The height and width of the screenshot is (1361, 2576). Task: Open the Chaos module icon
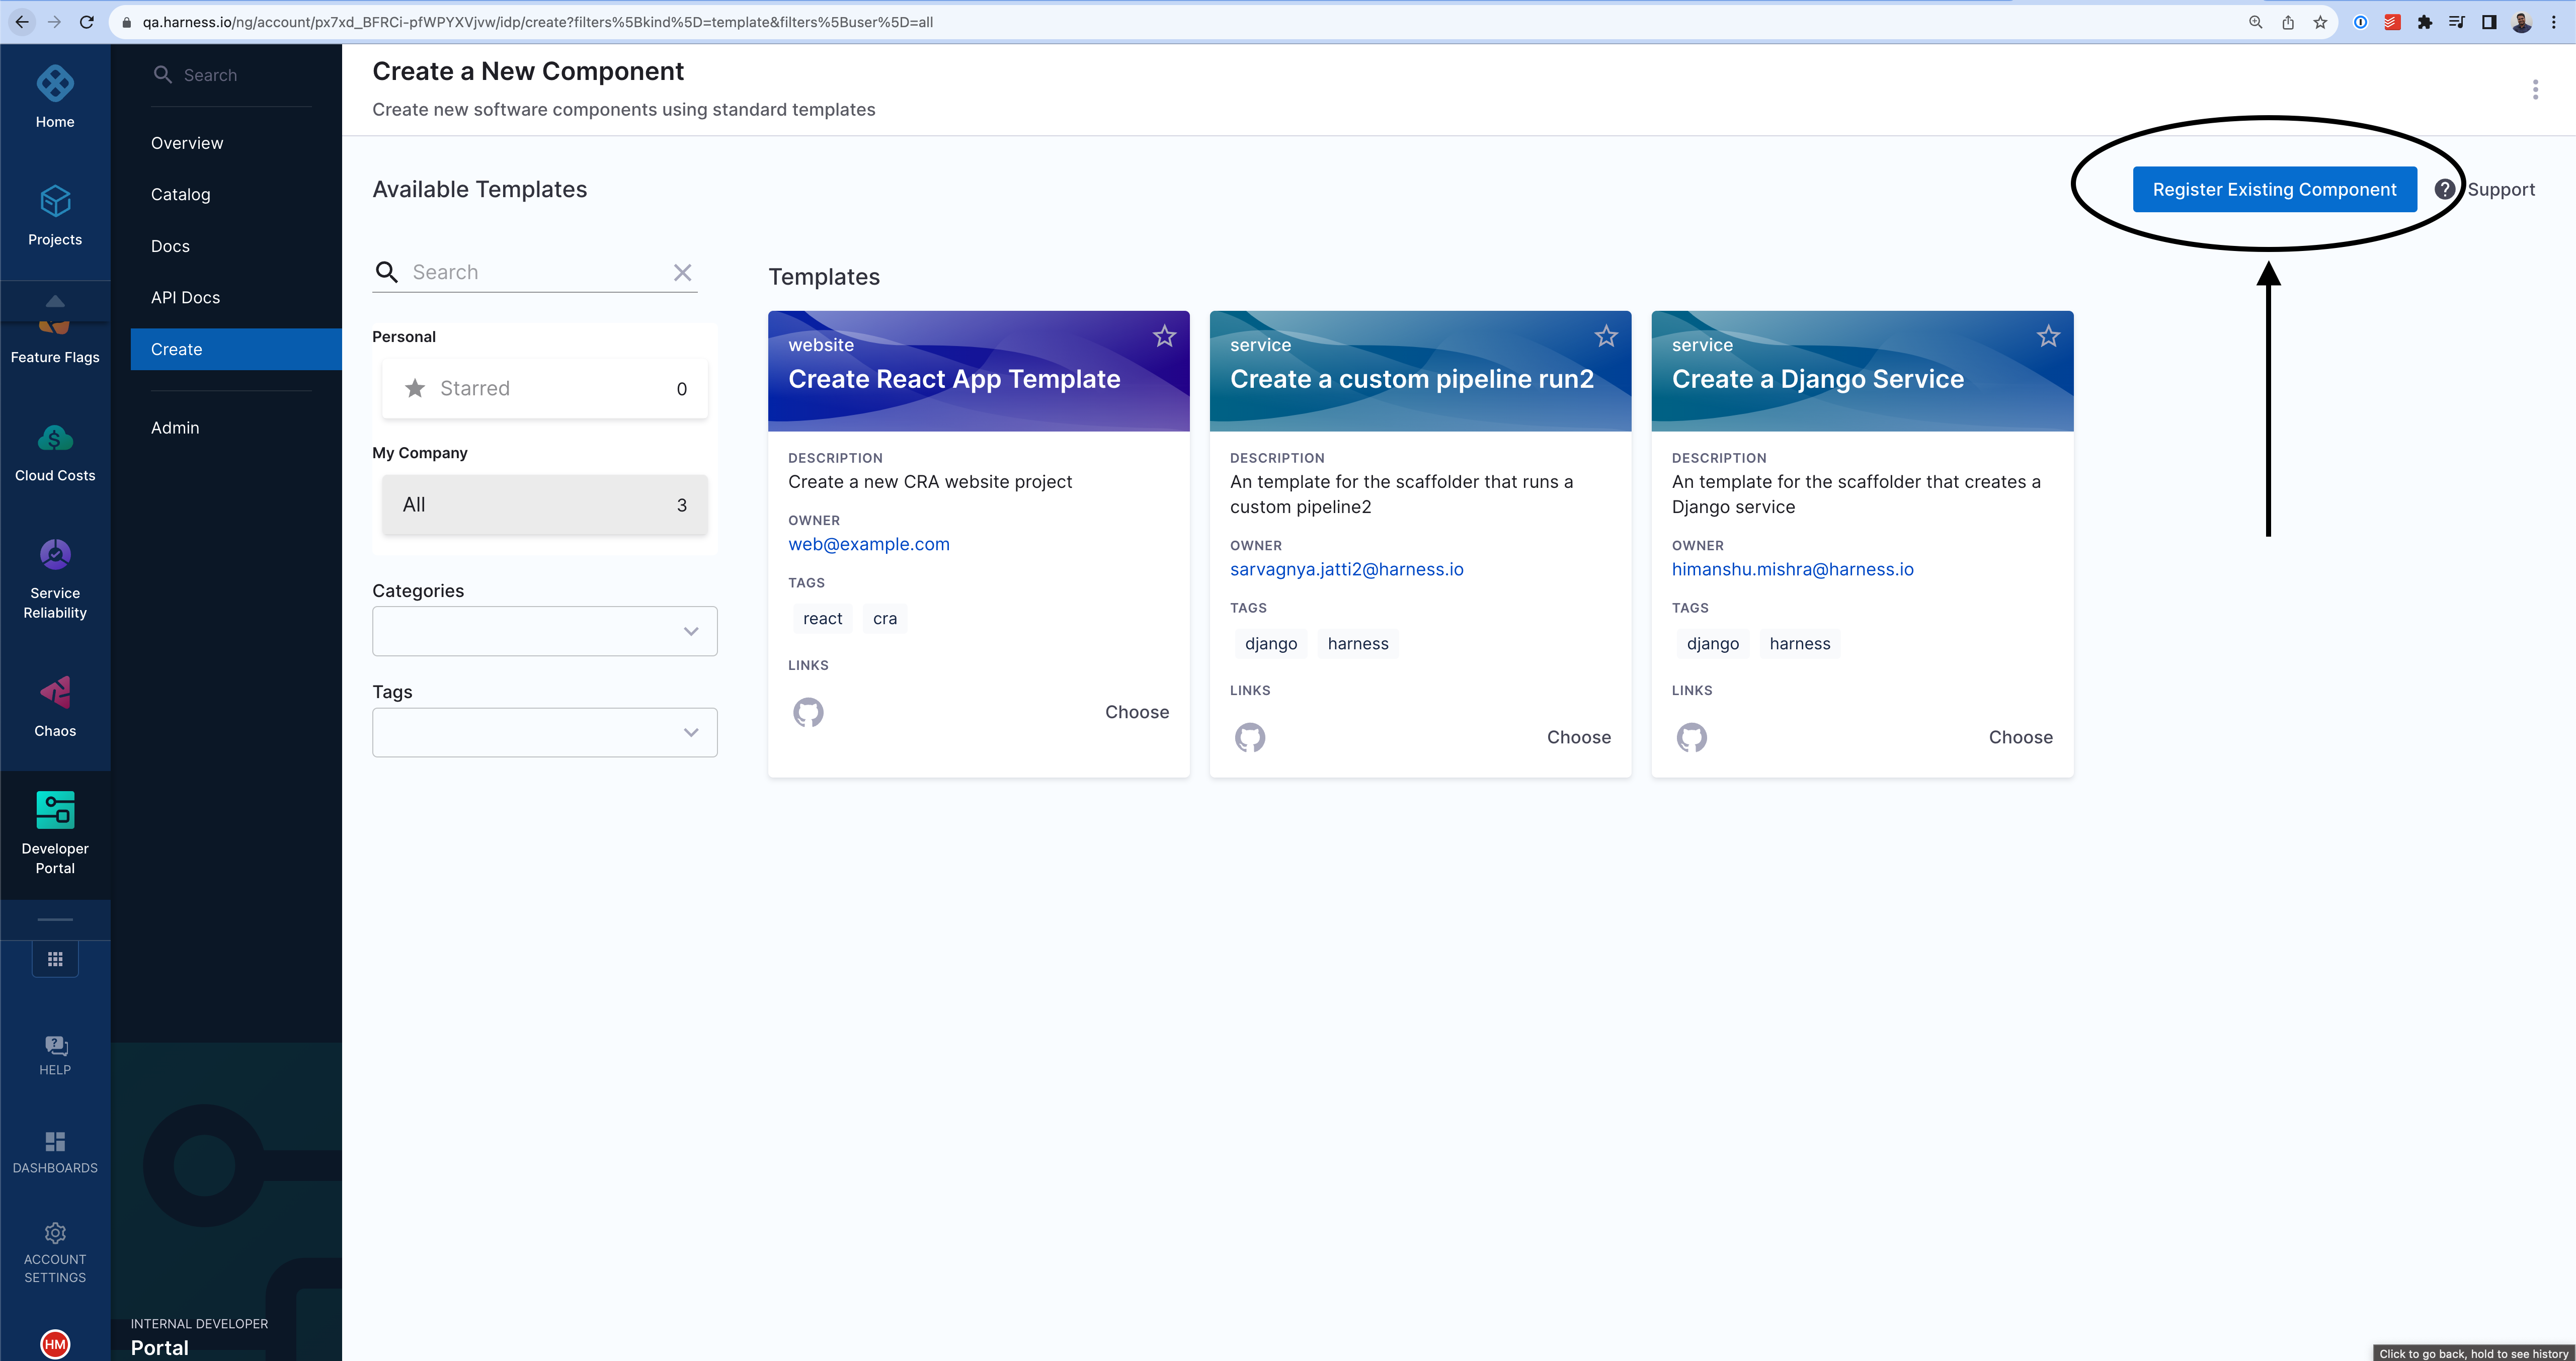pyautogui.click(x=55, y=693)
